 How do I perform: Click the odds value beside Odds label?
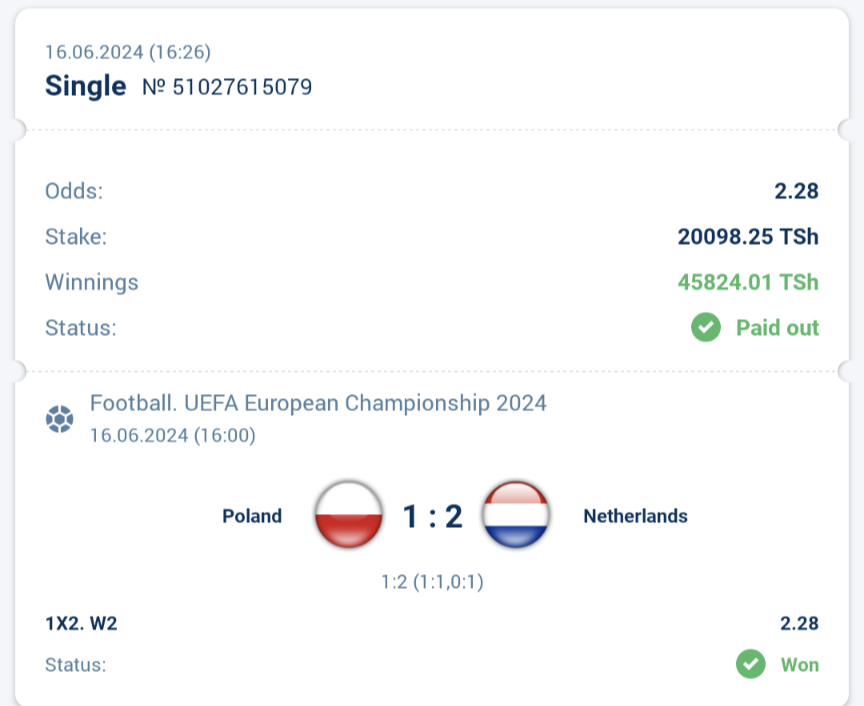(x=796, y=191)
